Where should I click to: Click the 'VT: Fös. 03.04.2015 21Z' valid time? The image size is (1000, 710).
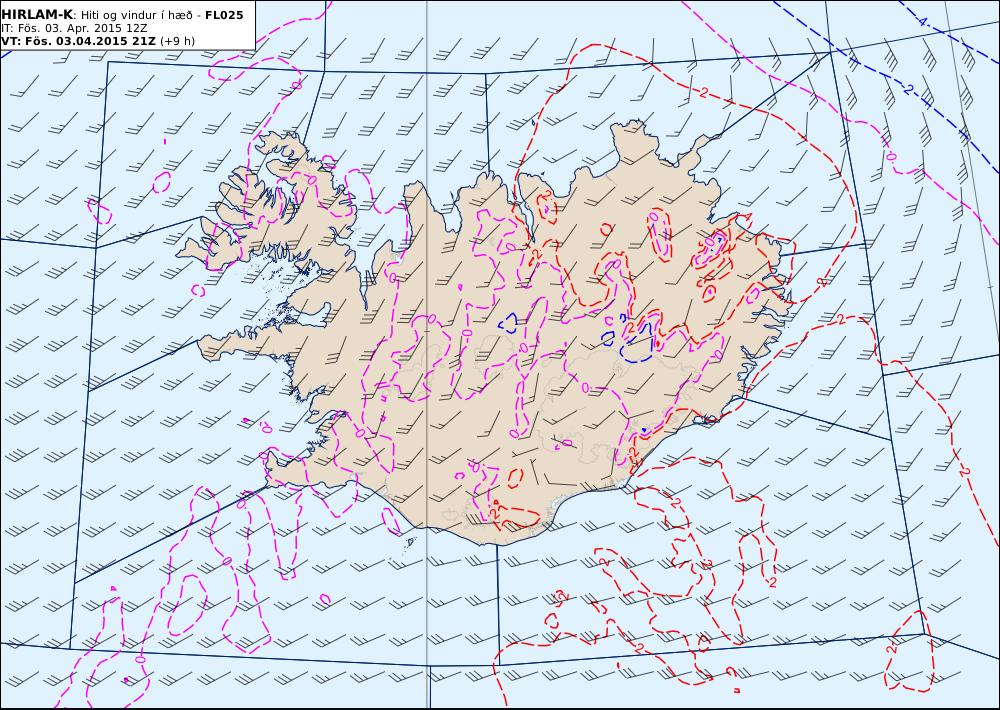click(78, 41)
